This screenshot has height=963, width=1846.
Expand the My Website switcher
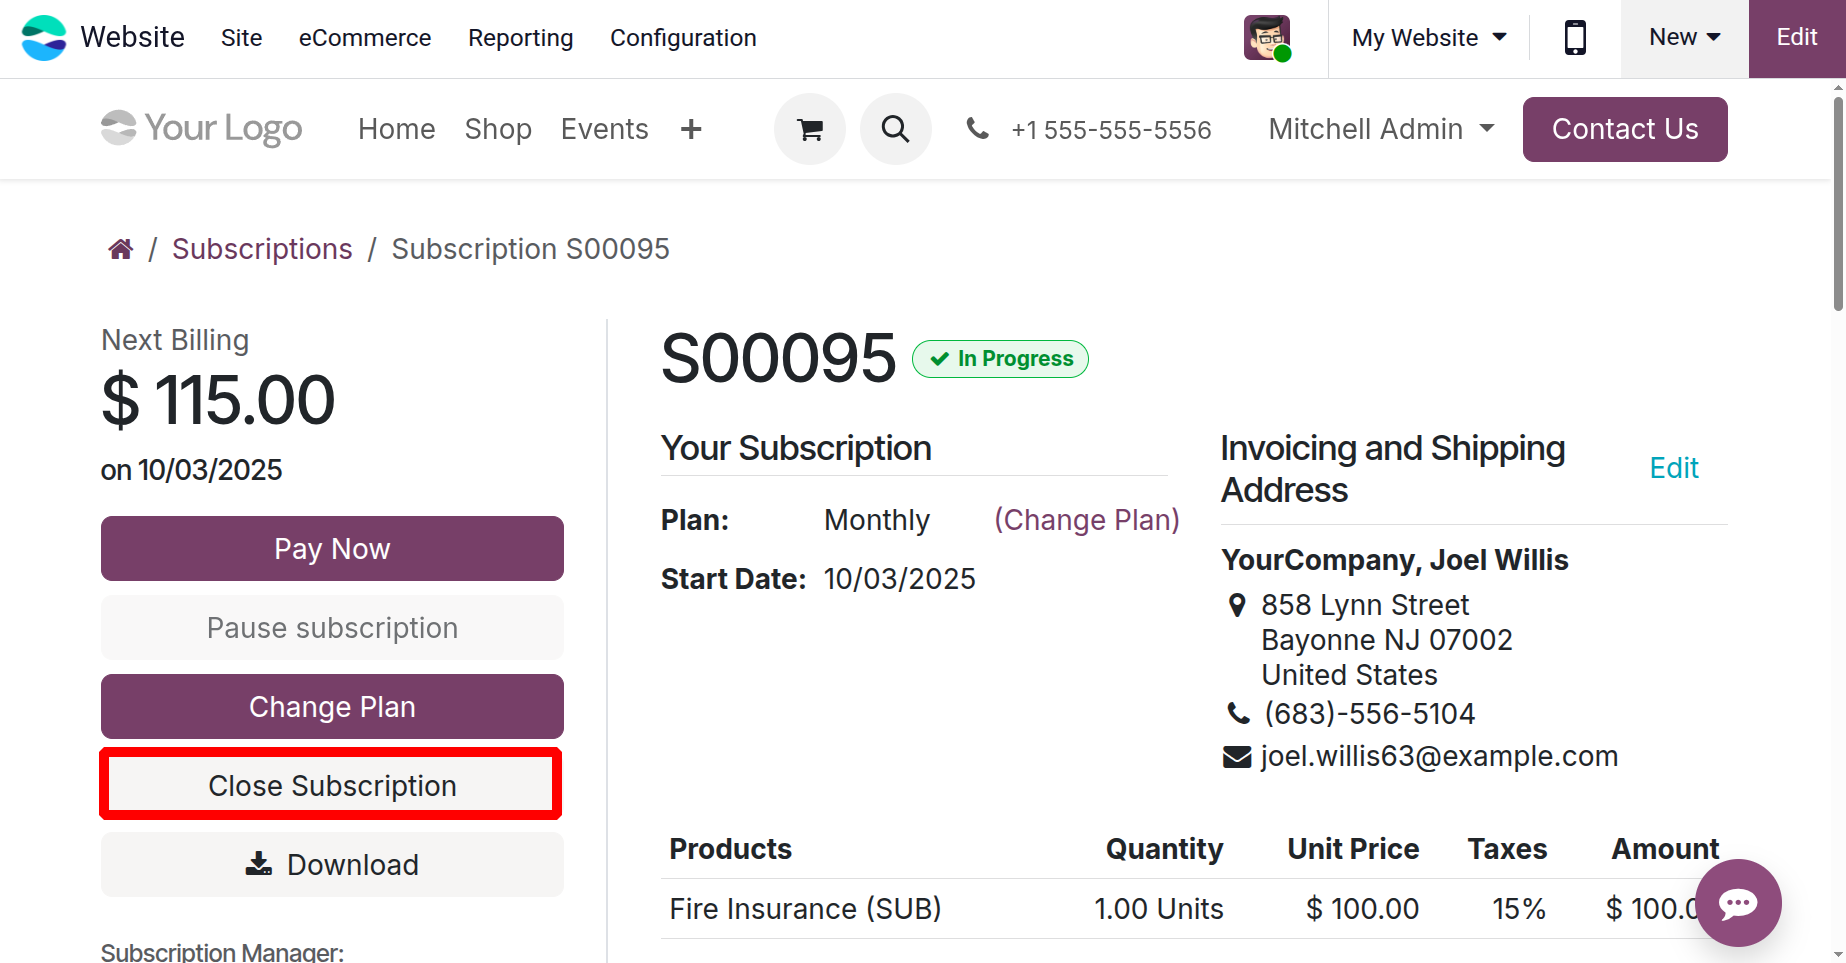pos(1429,38)
